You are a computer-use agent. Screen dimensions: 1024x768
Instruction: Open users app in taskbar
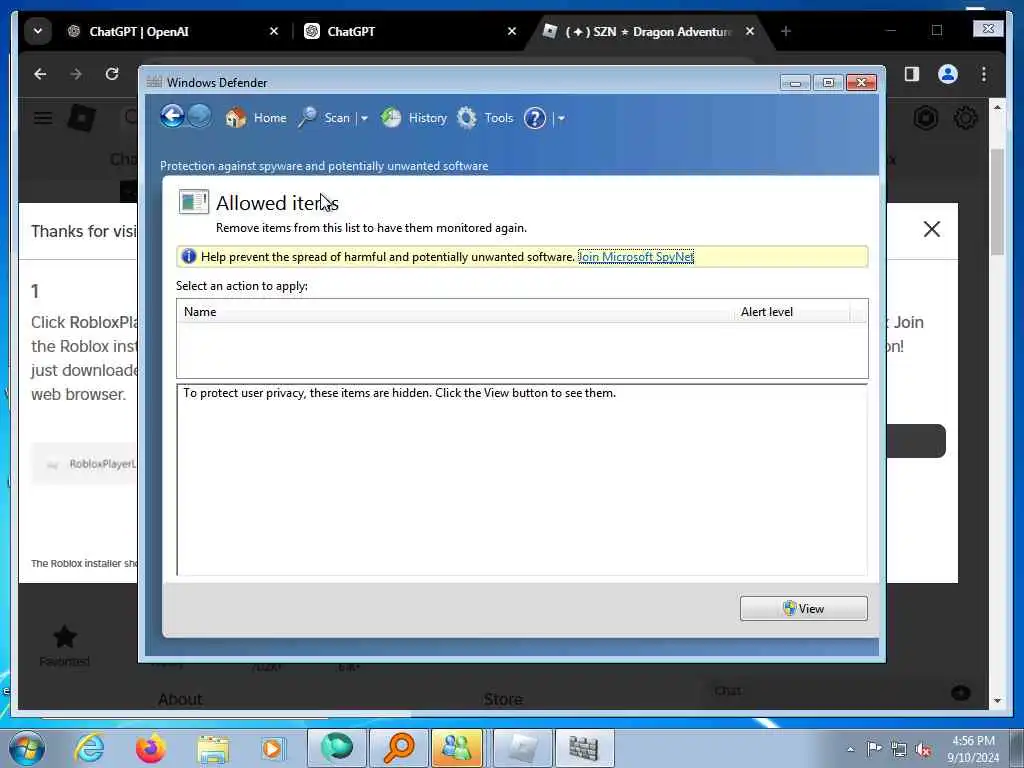(457, 748)
